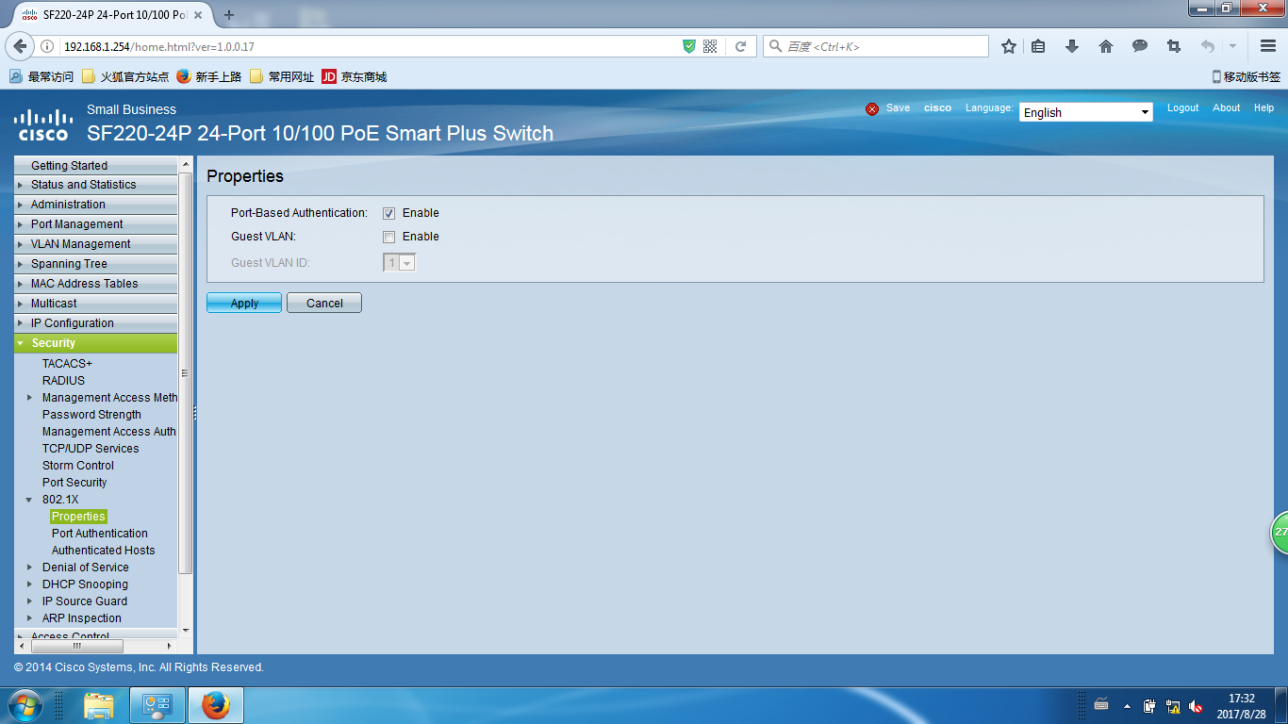Viewport: 1288px width, 724px height.
Task: Click the Firefox icon in the taskbar
Action: [x=215, y=705]
